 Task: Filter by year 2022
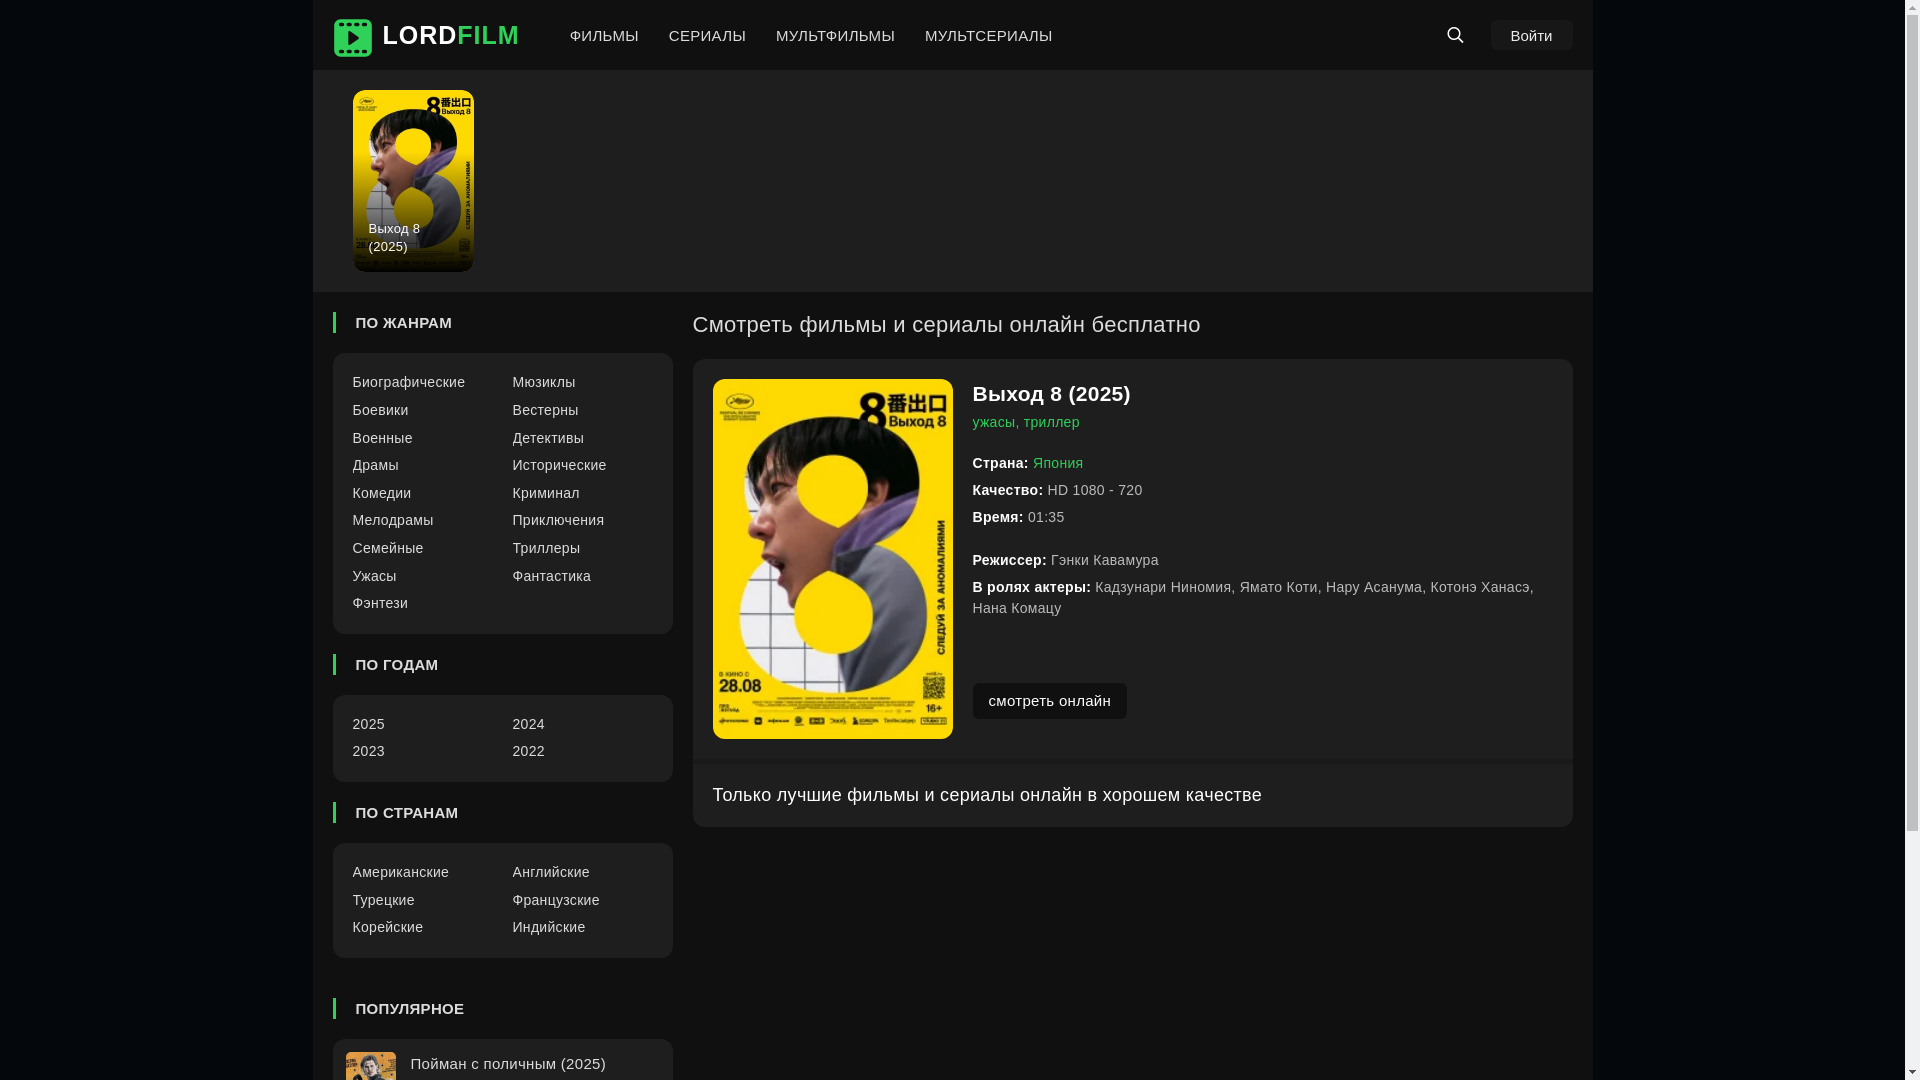(x=528, y=751)
